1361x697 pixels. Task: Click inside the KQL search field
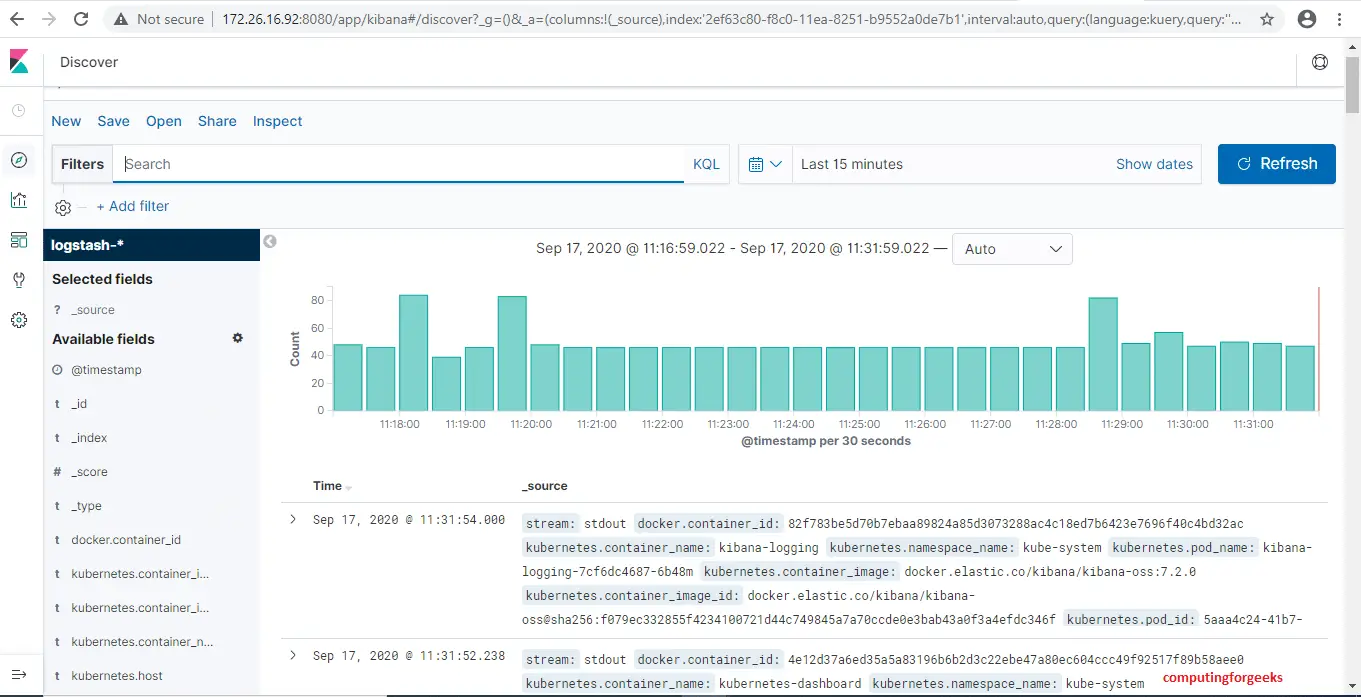[400, 164]
